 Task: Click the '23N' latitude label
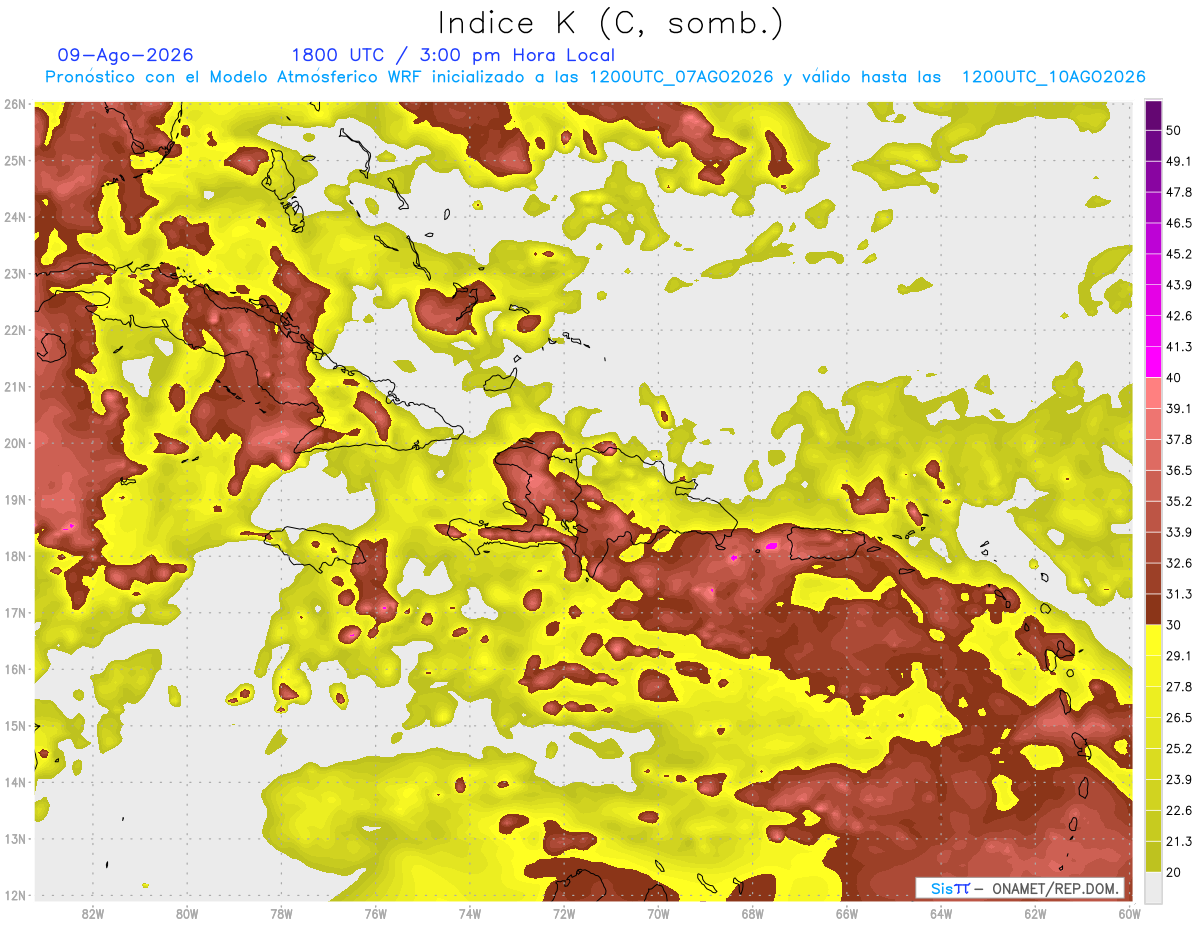15,273
